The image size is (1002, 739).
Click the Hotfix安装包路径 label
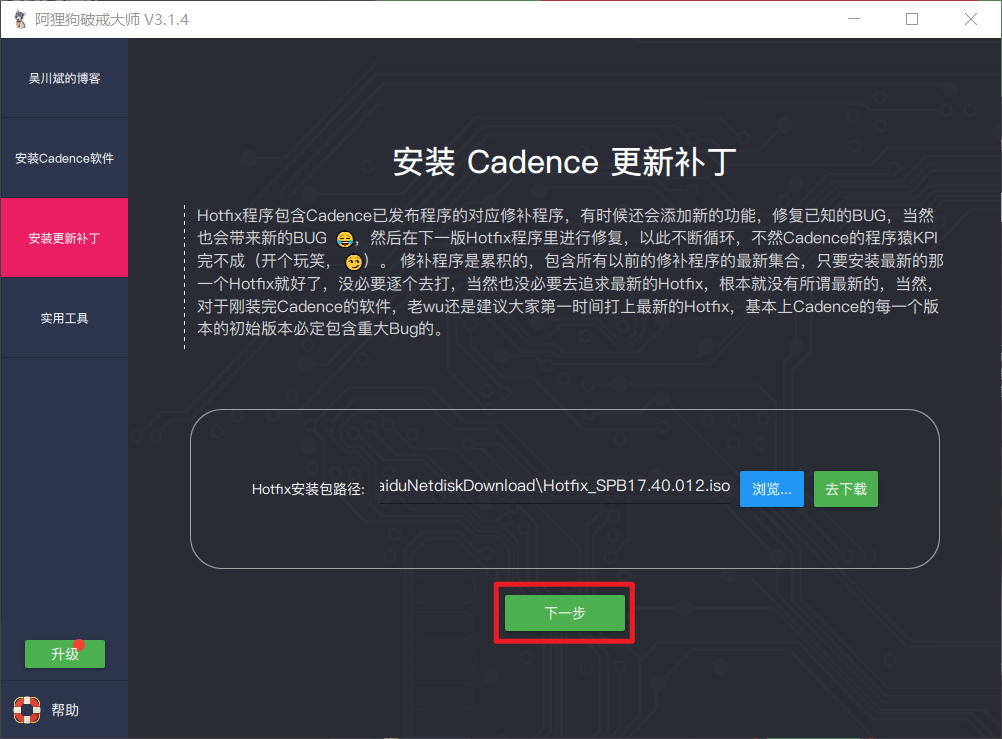[x=308, y=490]
